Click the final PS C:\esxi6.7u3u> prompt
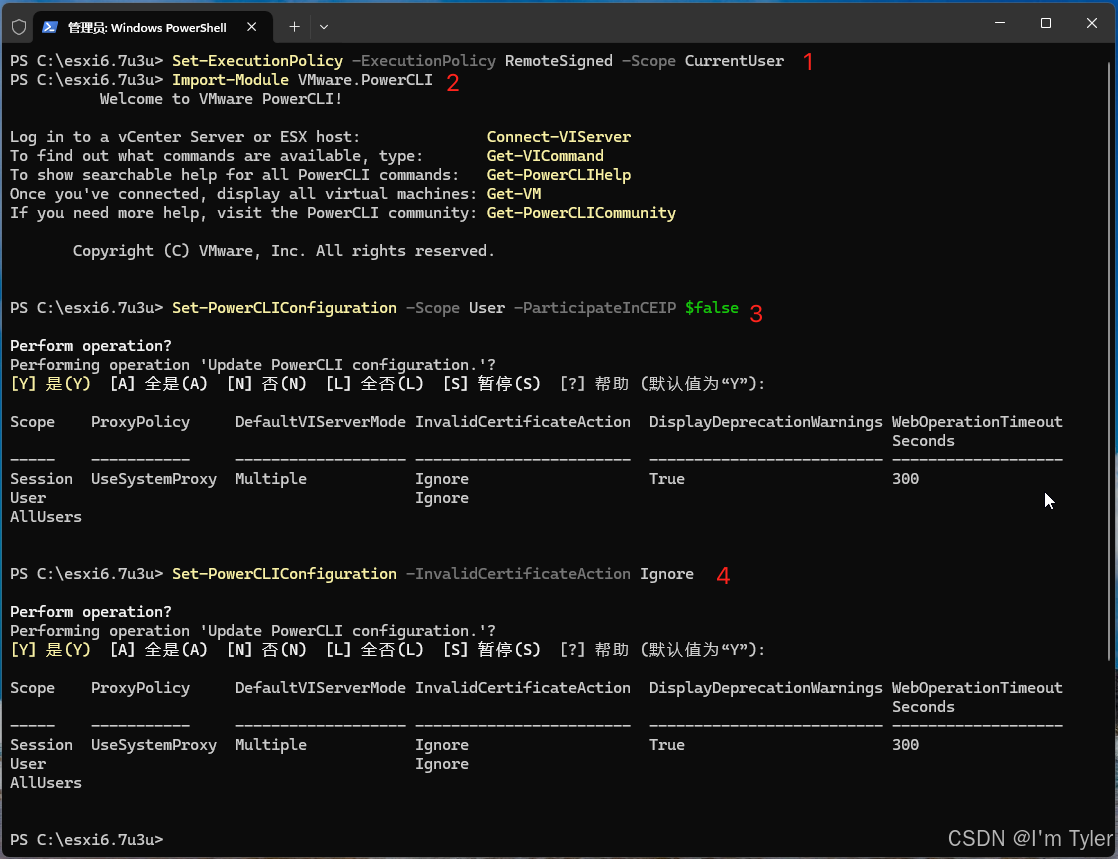Viewport: 1118px width, 859px height. 86,840
